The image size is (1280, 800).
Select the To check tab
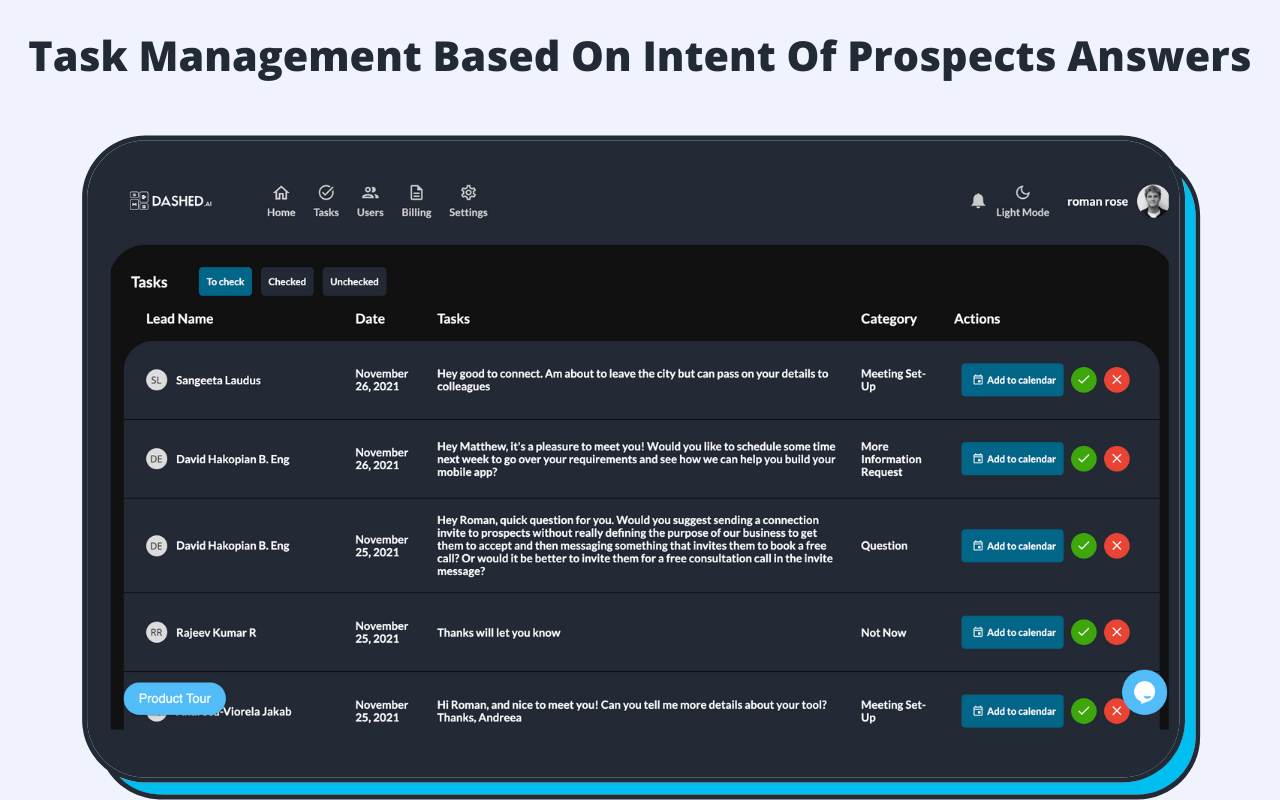(x=225, y=282)
